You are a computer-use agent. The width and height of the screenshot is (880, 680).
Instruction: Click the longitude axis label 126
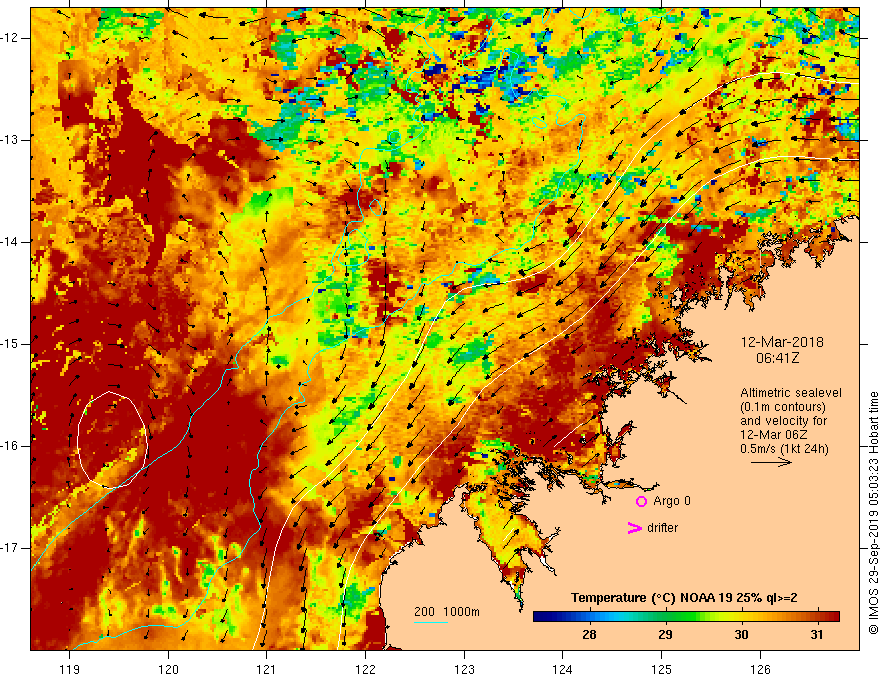[760, 669]
